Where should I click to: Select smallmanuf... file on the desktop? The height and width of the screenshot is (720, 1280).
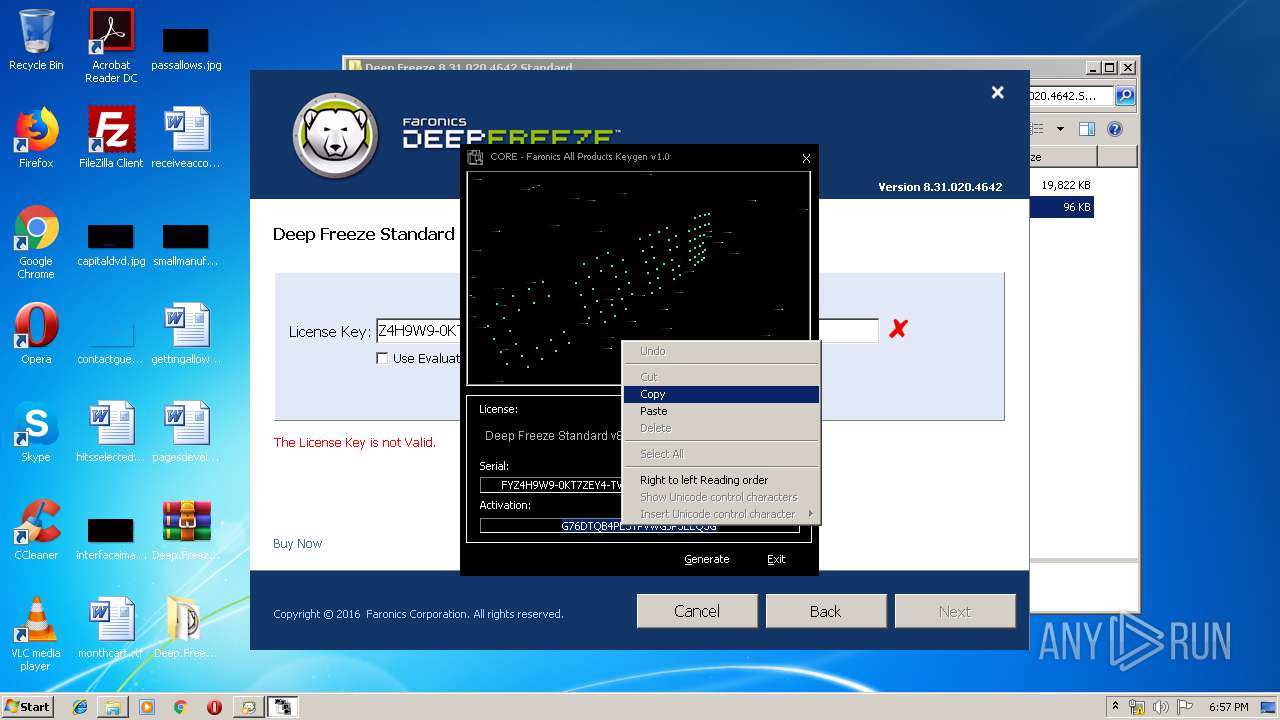point(186,246)
